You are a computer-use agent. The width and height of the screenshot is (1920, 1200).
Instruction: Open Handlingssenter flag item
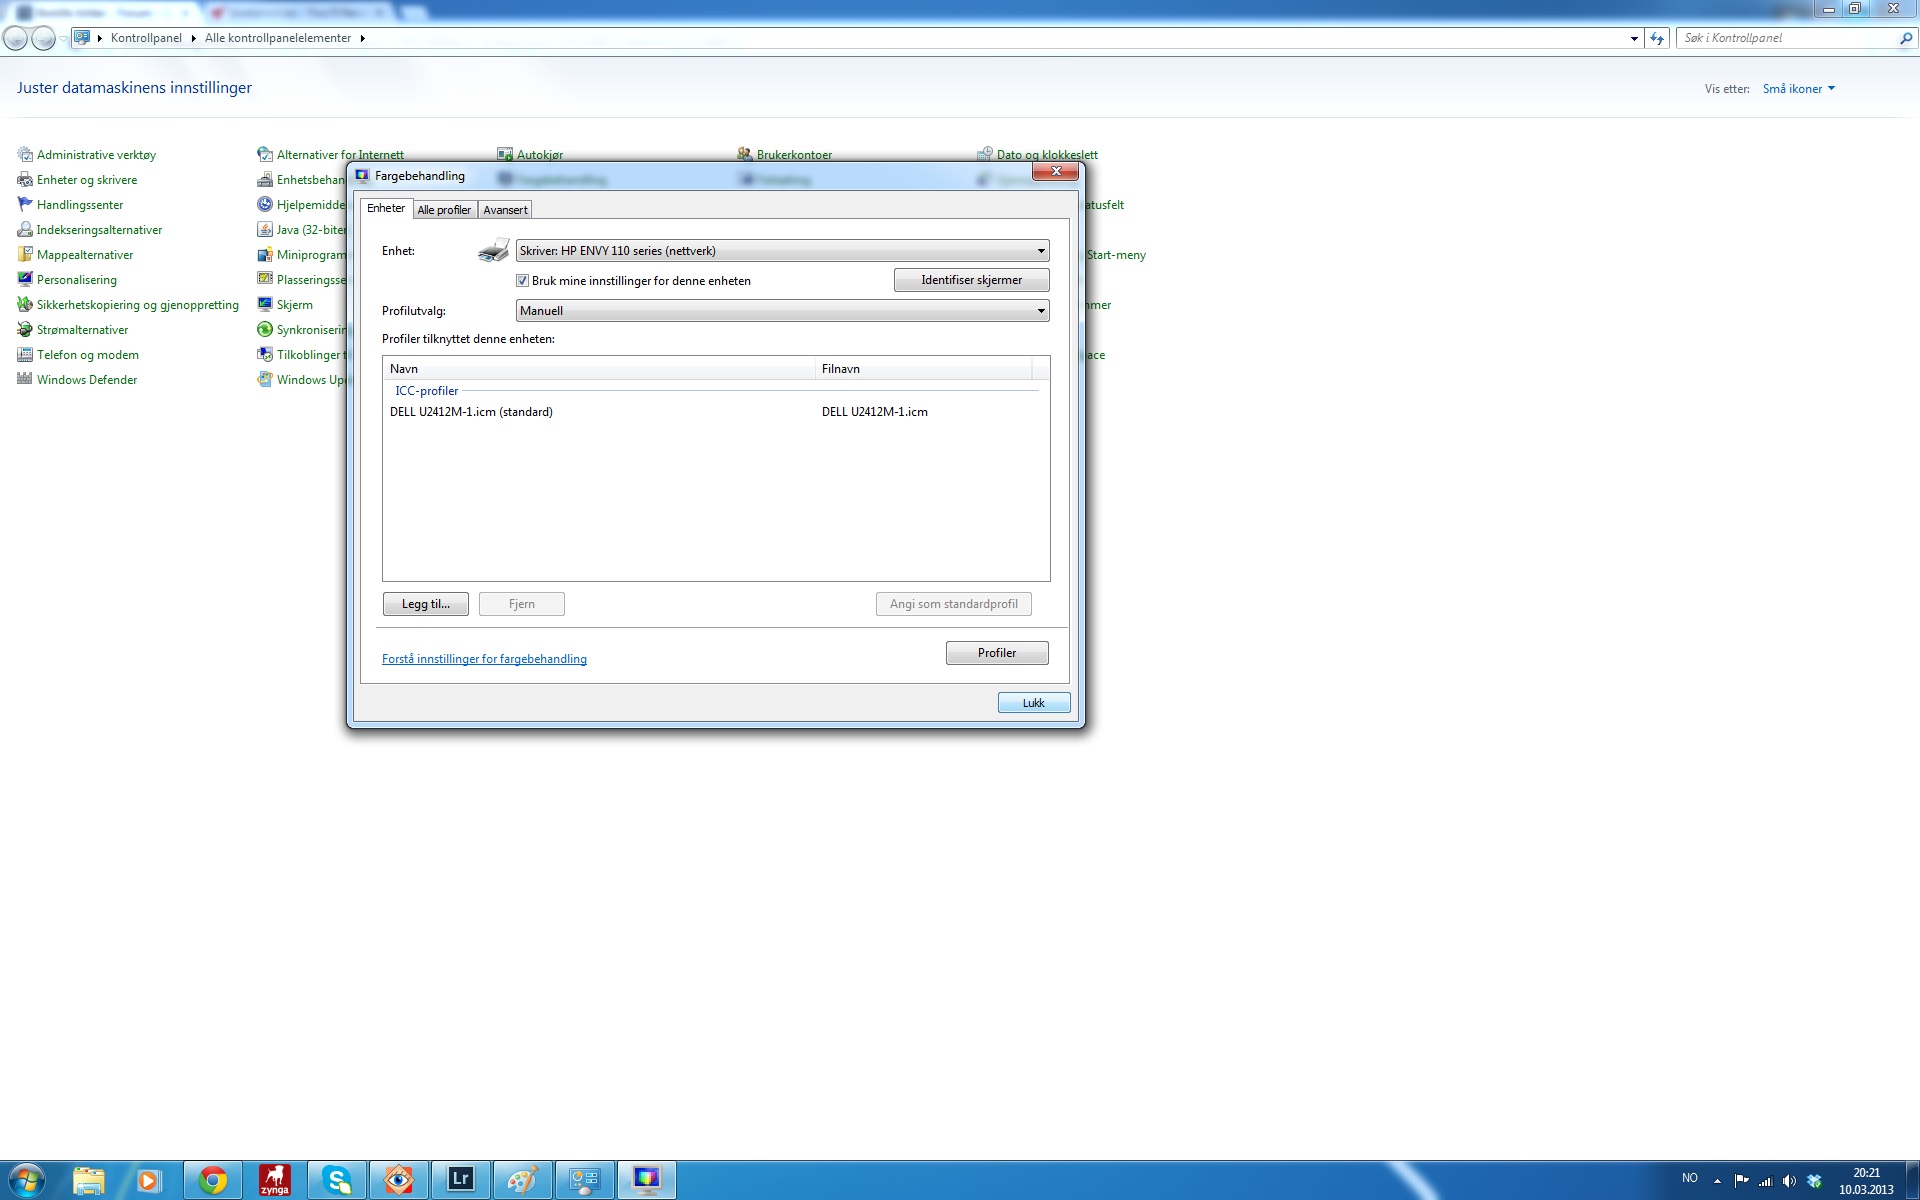pos(71,205)
